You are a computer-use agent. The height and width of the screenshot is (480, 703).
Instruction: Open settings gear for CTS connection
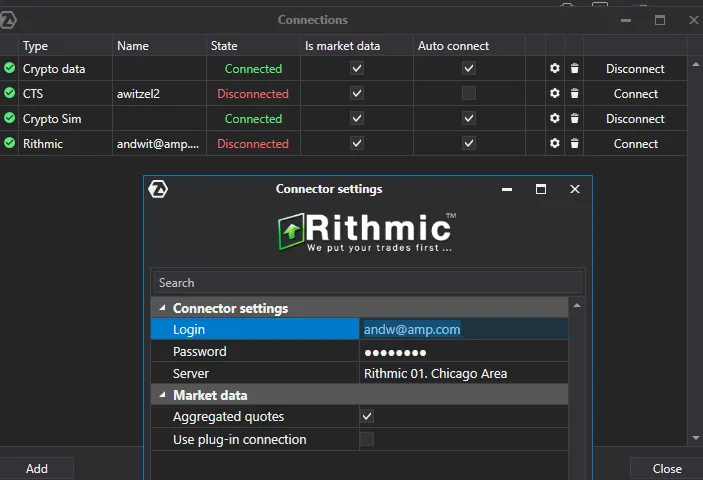(555, 94)
